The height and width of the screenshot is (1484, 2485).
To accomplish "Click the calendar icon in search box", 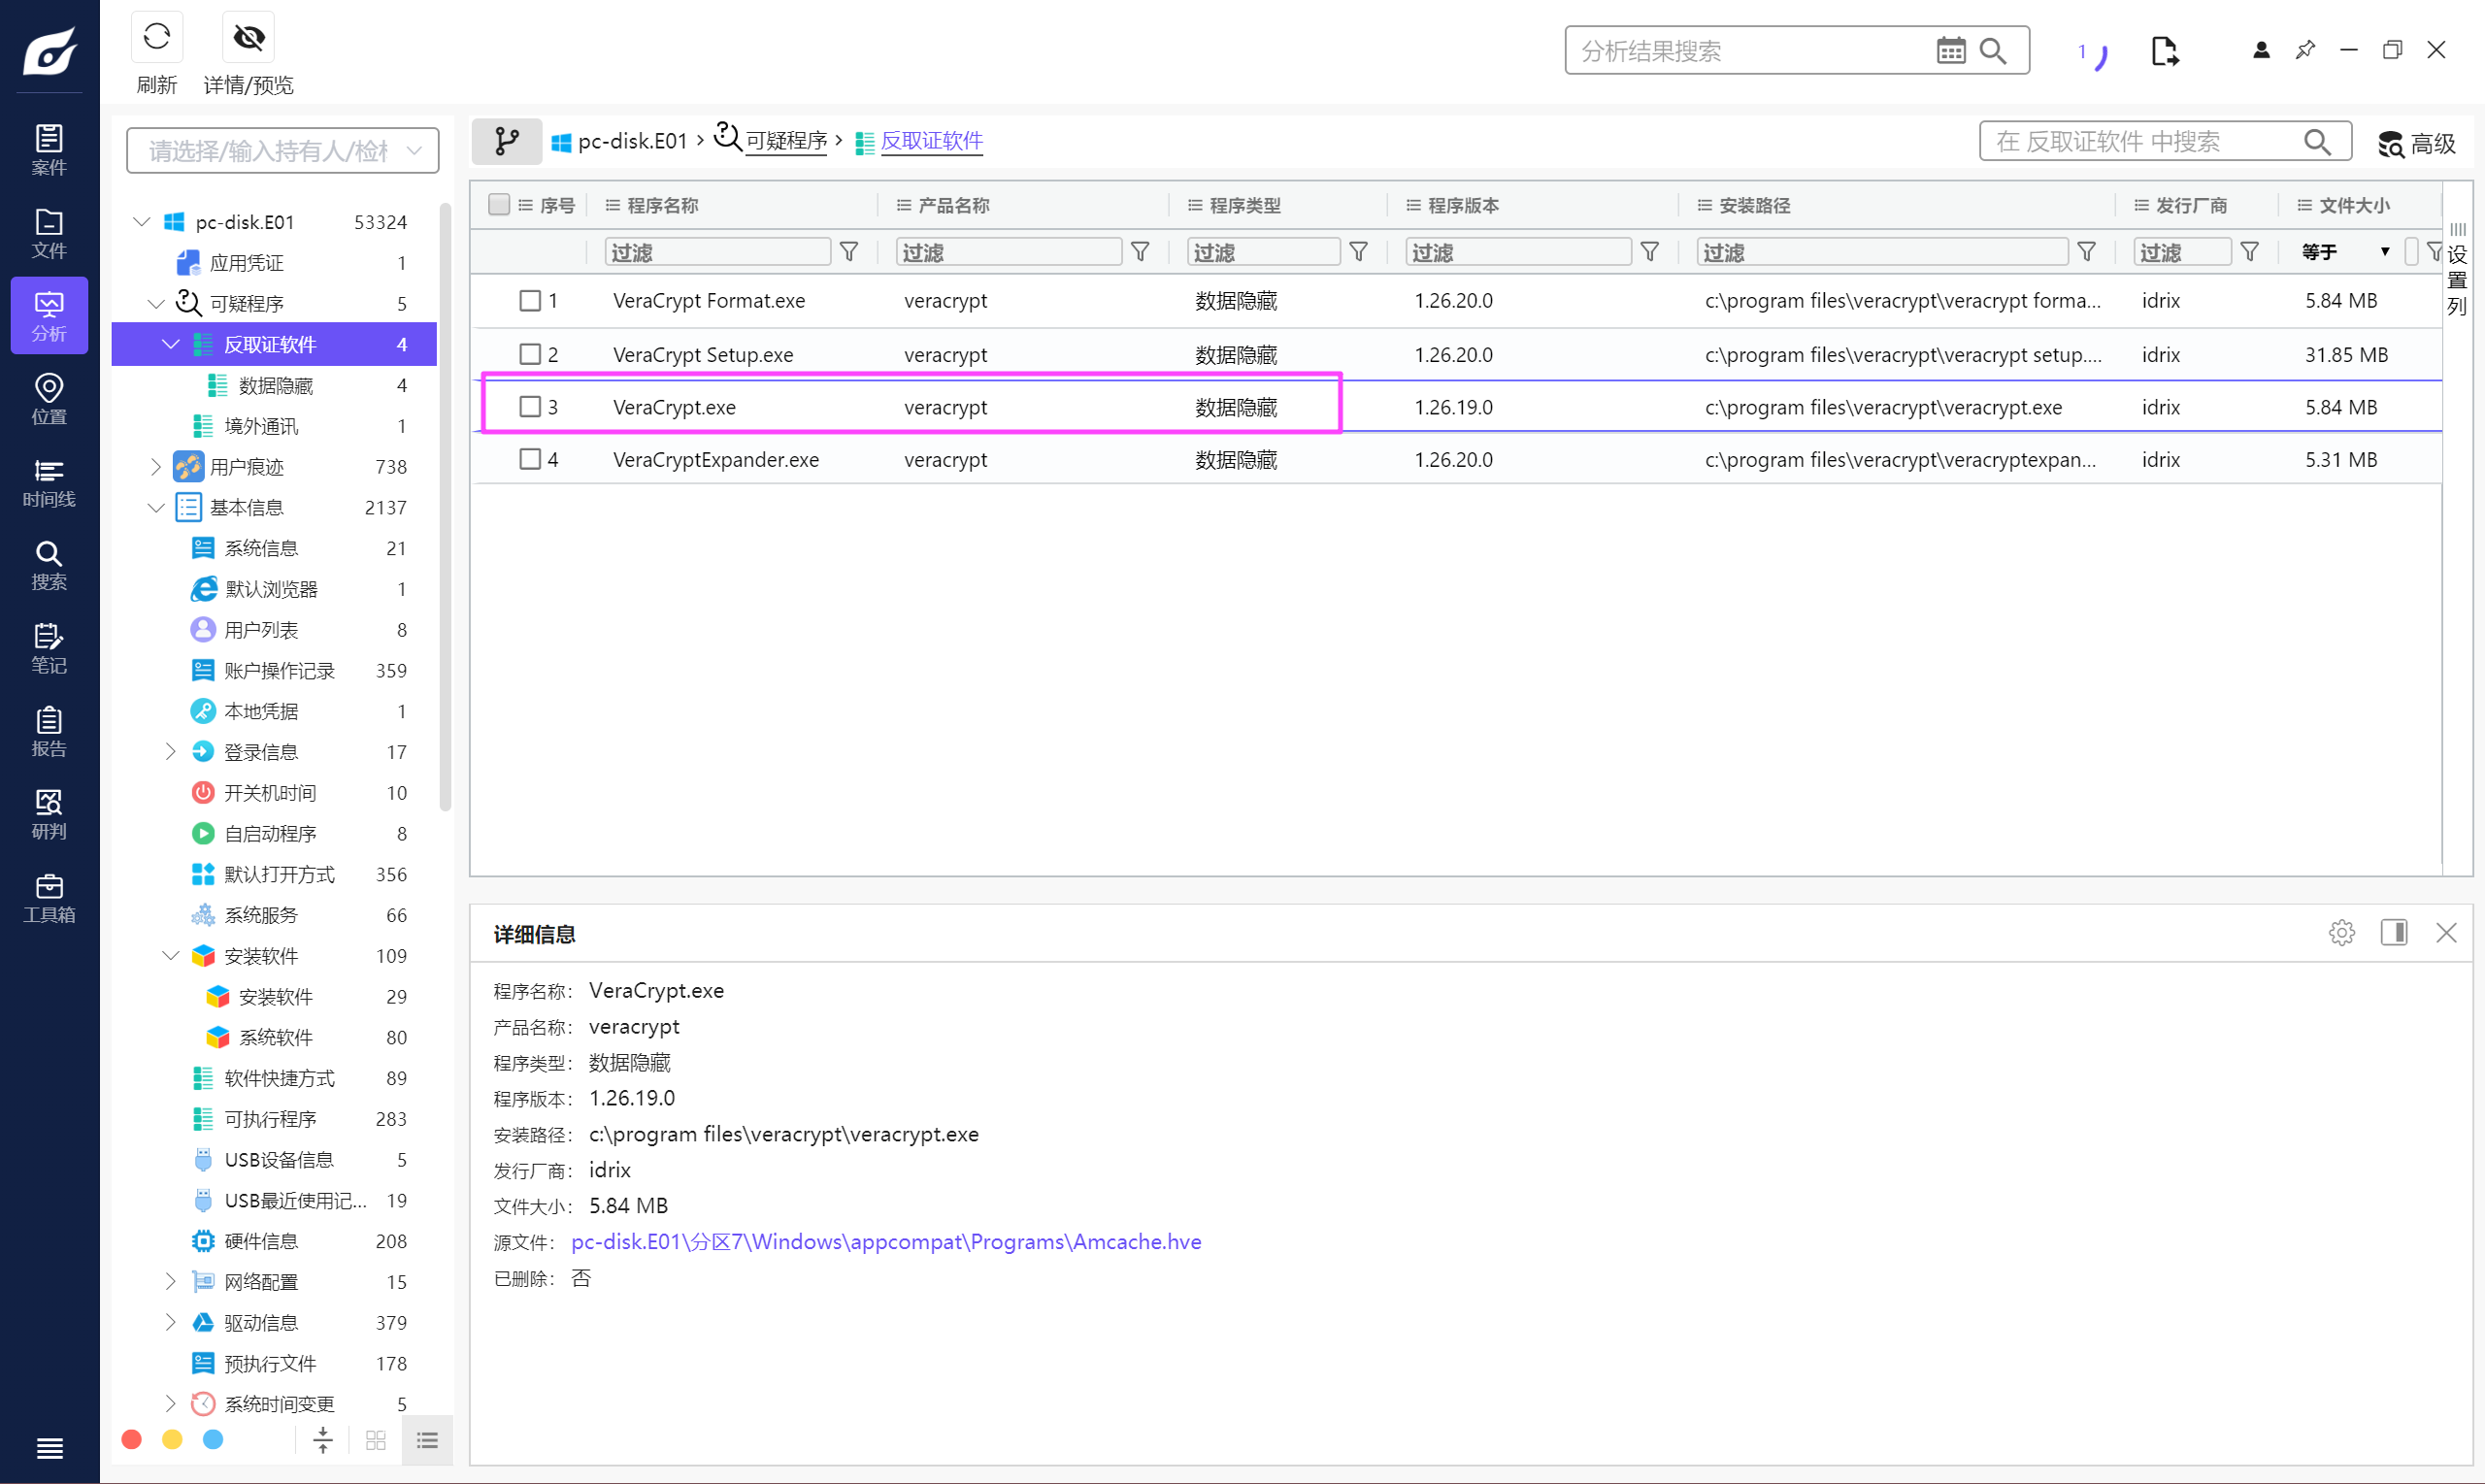I will click(x=1950, y=50).
